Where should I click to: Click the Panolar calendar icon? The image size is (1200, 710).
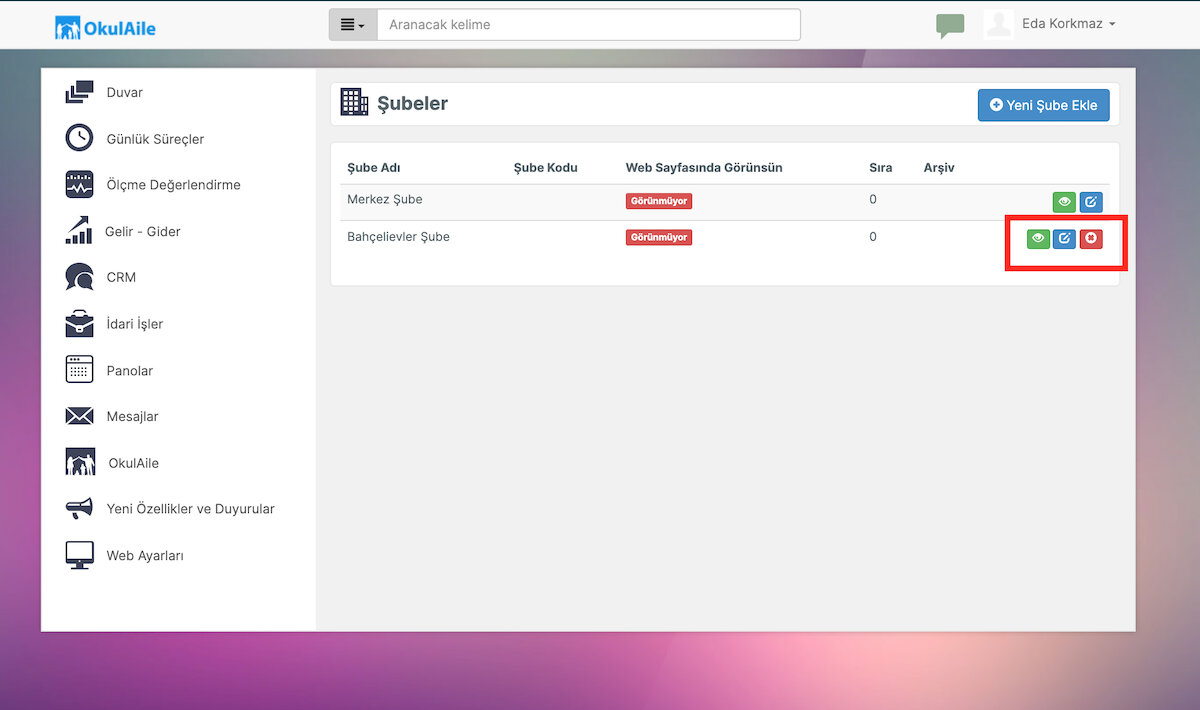pyautogui.click(x=79, y=370)
